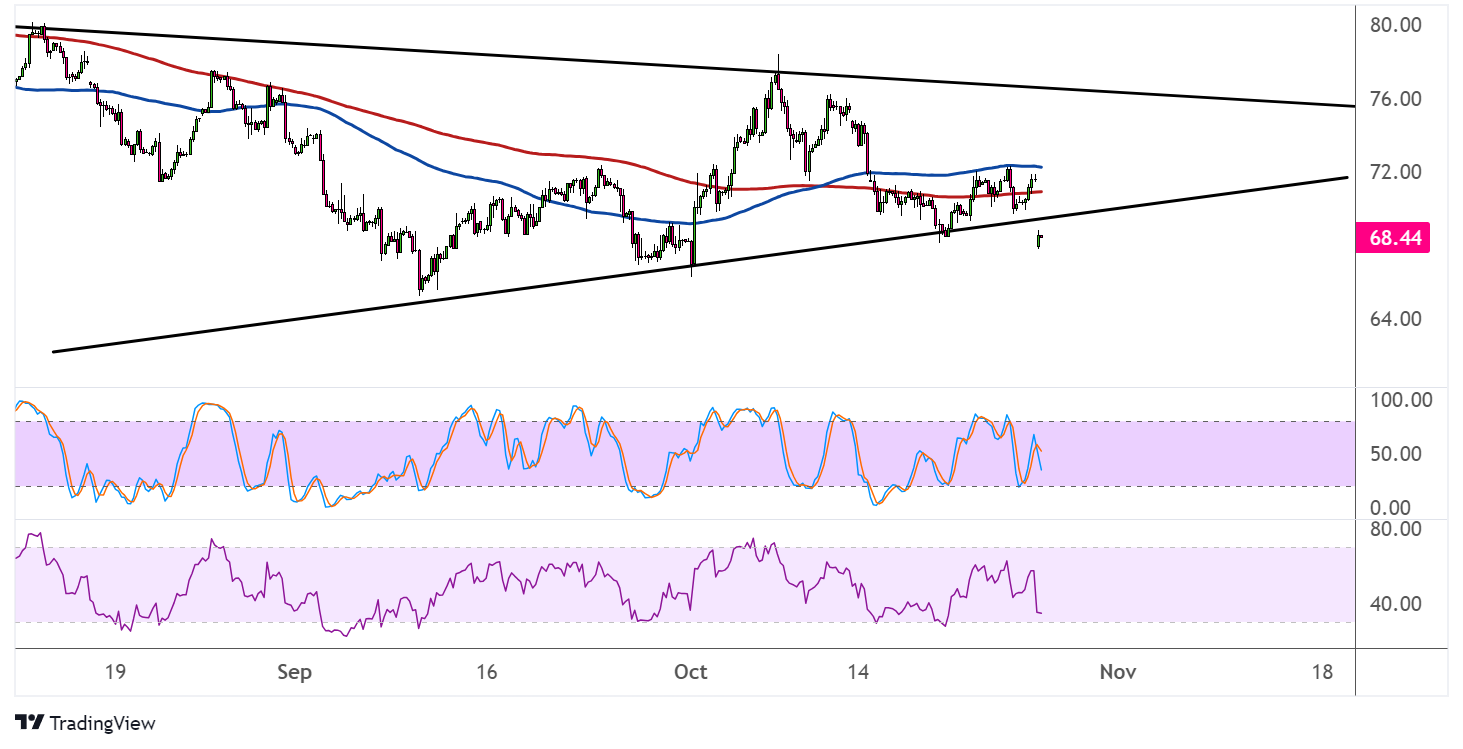Screen dimensions: 1463x749
Task: Click the 76.00 price axis label
Action: pyautogui.click(x=1394, y=98)
